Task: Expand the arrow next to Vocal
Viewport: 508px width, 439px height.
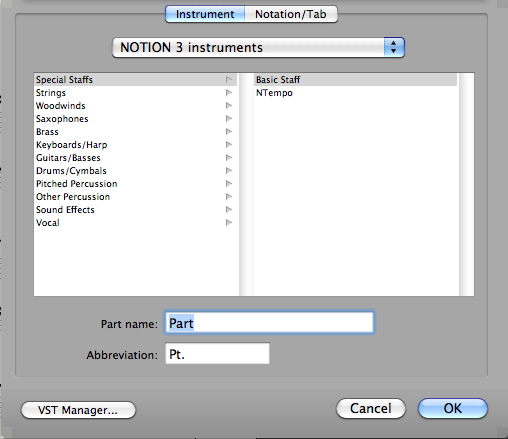Action: [229, 223]
